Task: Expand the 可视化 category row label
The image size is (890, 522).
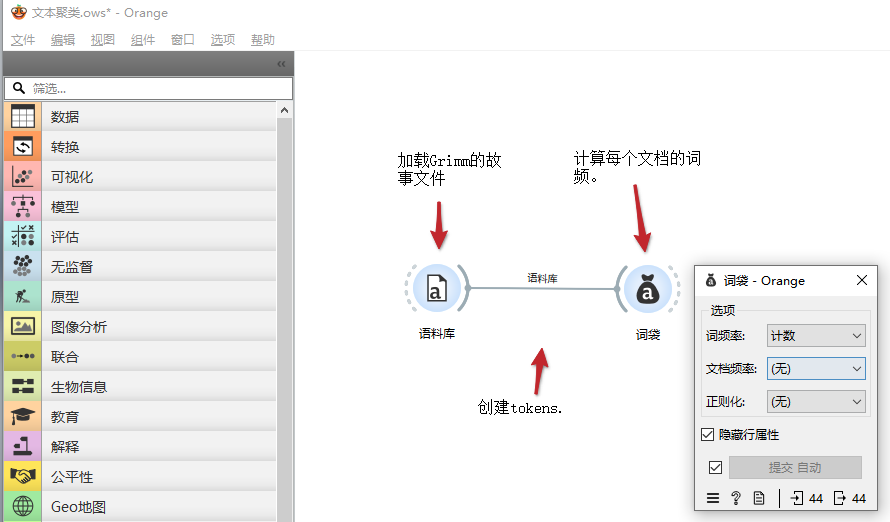Action: coord(72,177)
